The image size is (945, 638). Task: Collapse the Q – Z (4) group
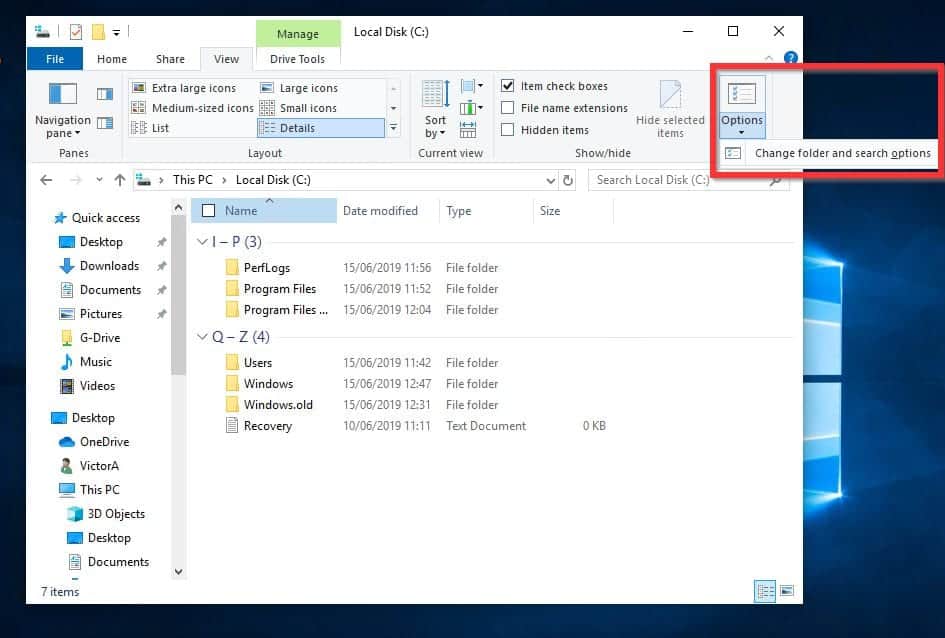tap(202, 337)
